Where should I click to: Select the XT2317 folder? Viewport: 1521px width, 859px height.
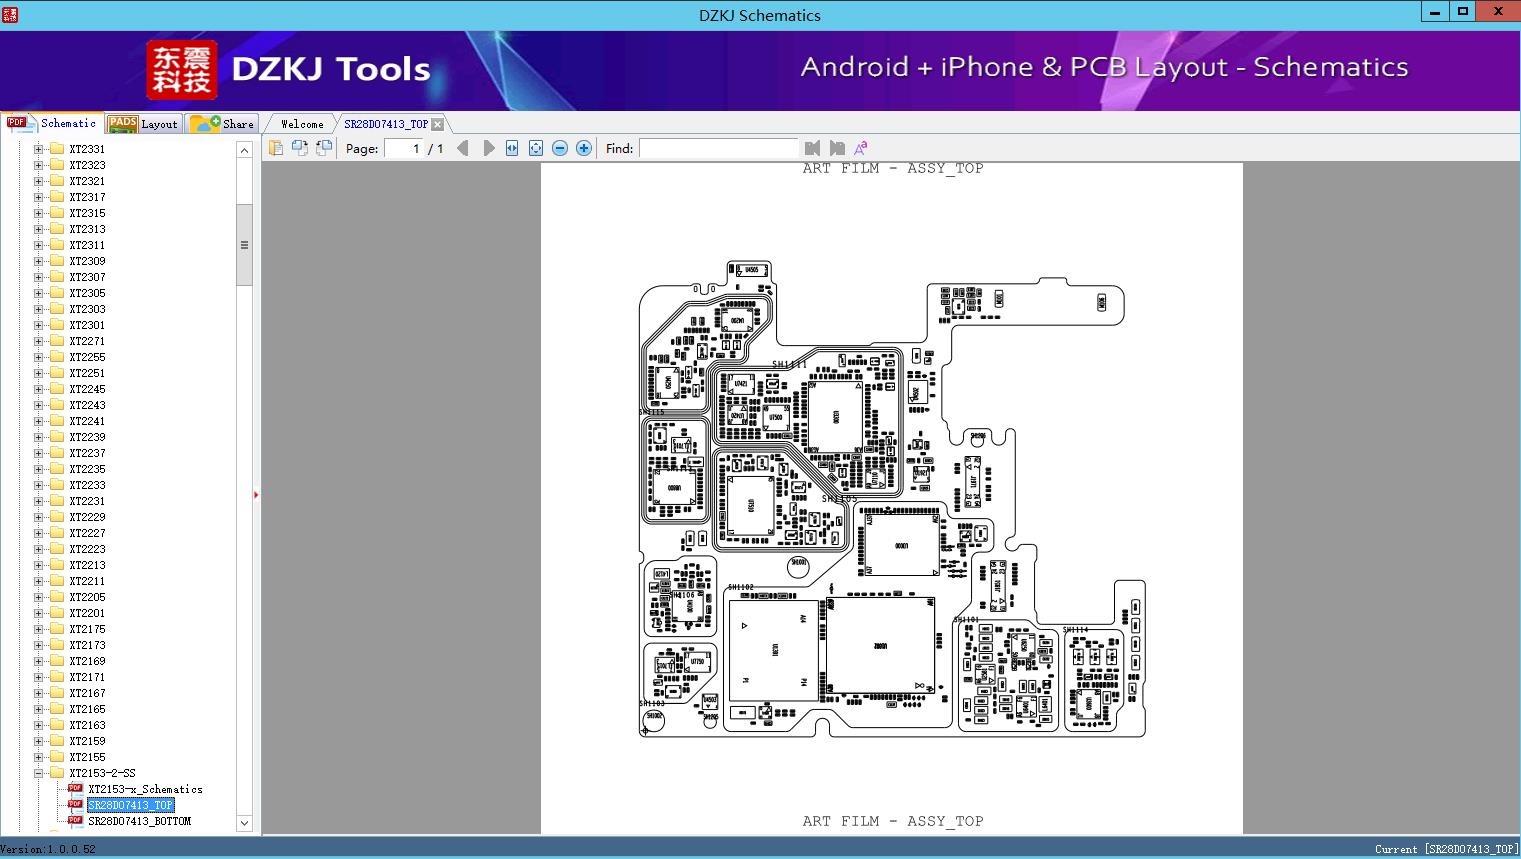(x=87, y=197)
